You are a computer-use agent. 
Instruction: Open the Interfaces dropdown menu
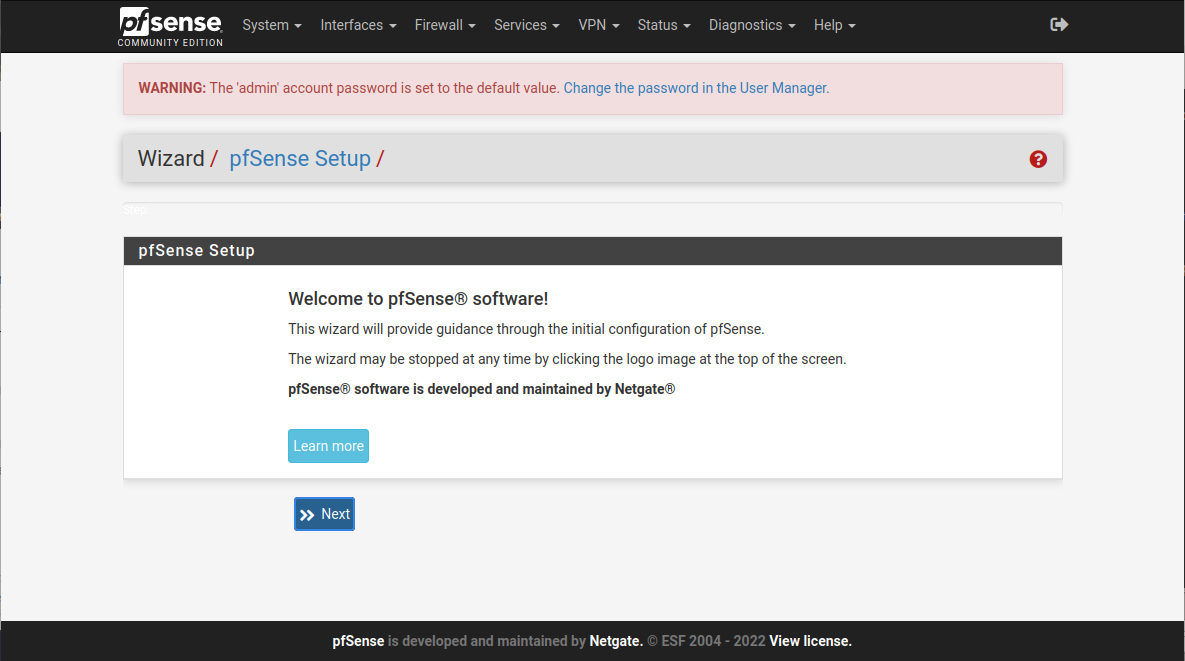click(x=358, y=25)
